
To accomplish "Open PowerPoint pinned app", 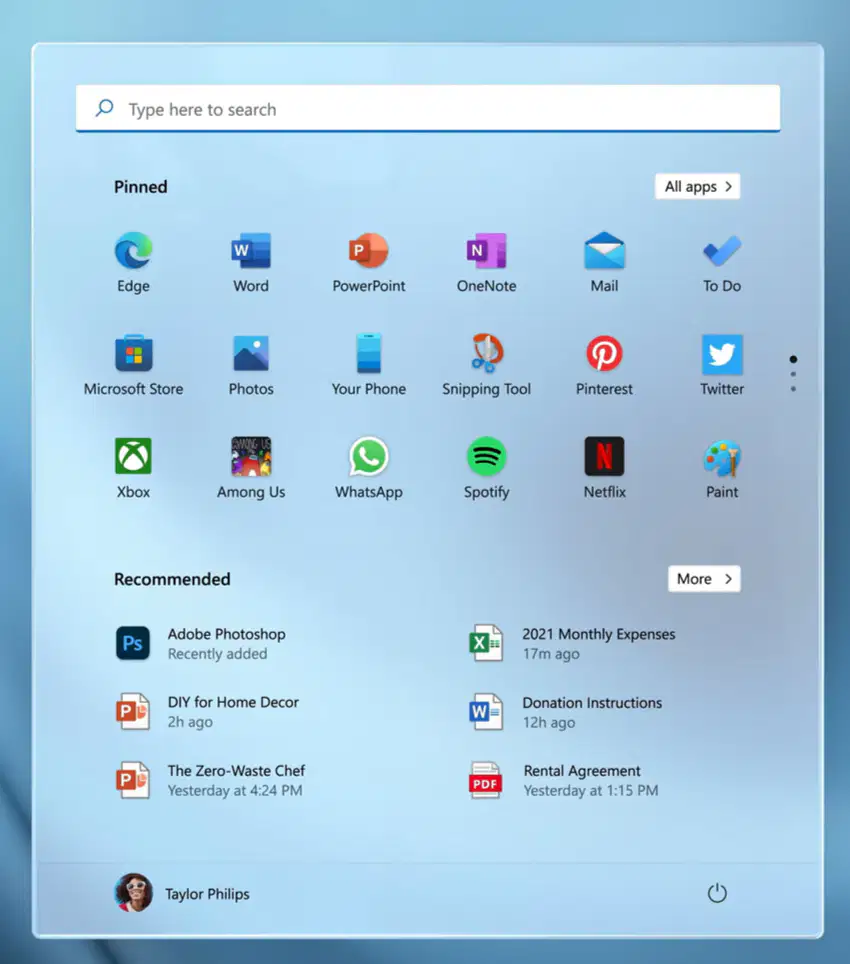I will 369,263.
